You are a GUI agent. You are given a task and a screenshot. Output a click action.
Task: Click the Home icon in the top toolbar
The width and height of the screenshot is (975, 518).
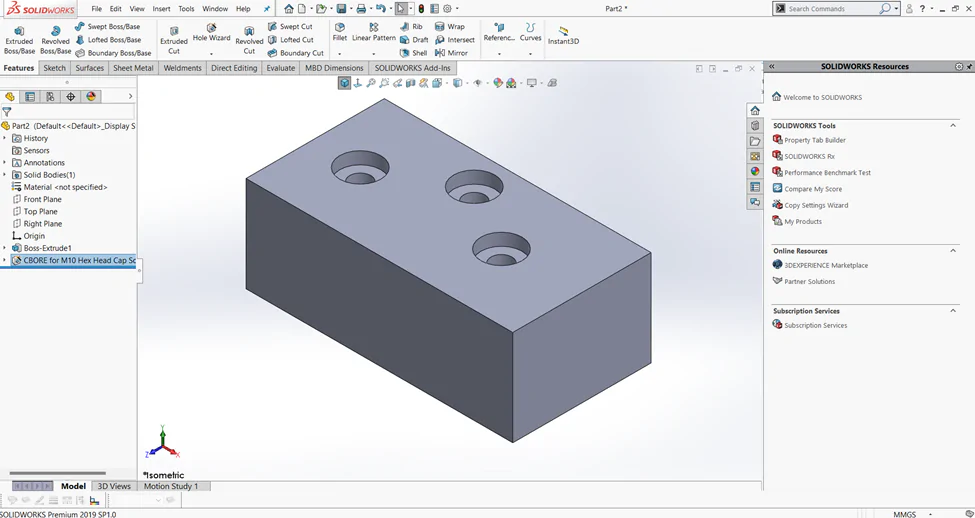point(289,9)
